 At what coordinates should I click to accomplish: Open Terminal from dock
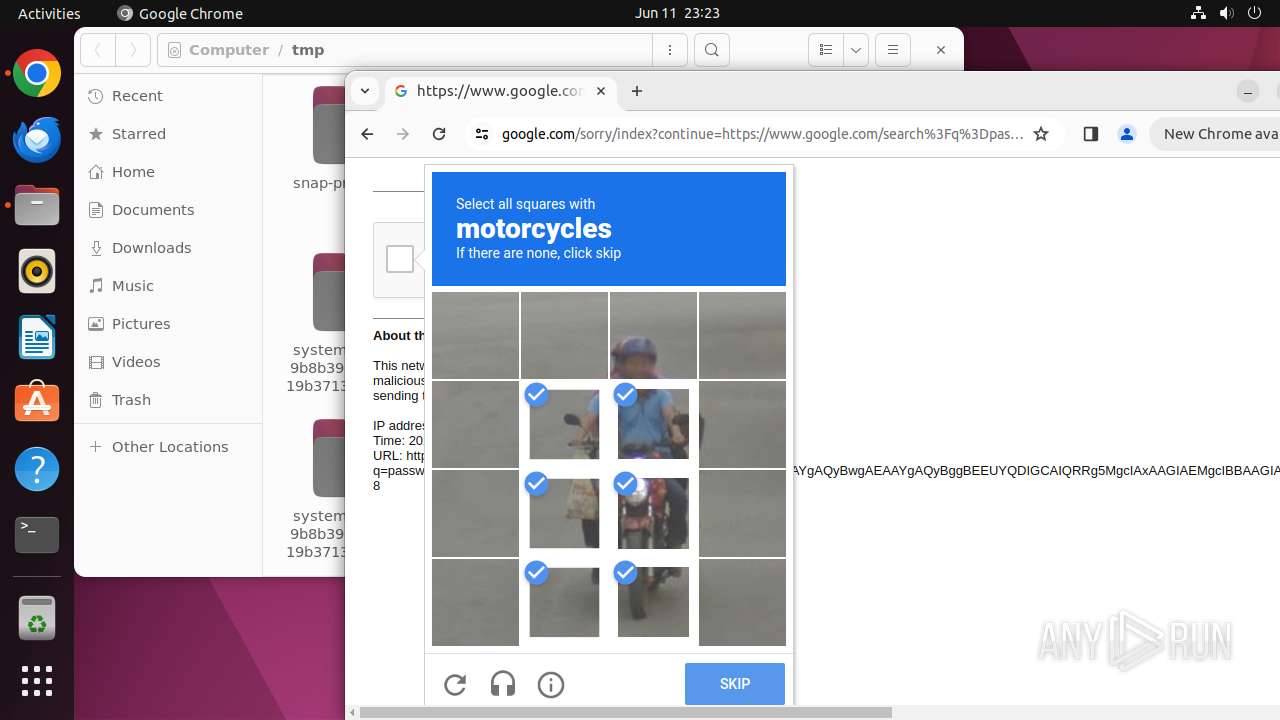point(37,535)
